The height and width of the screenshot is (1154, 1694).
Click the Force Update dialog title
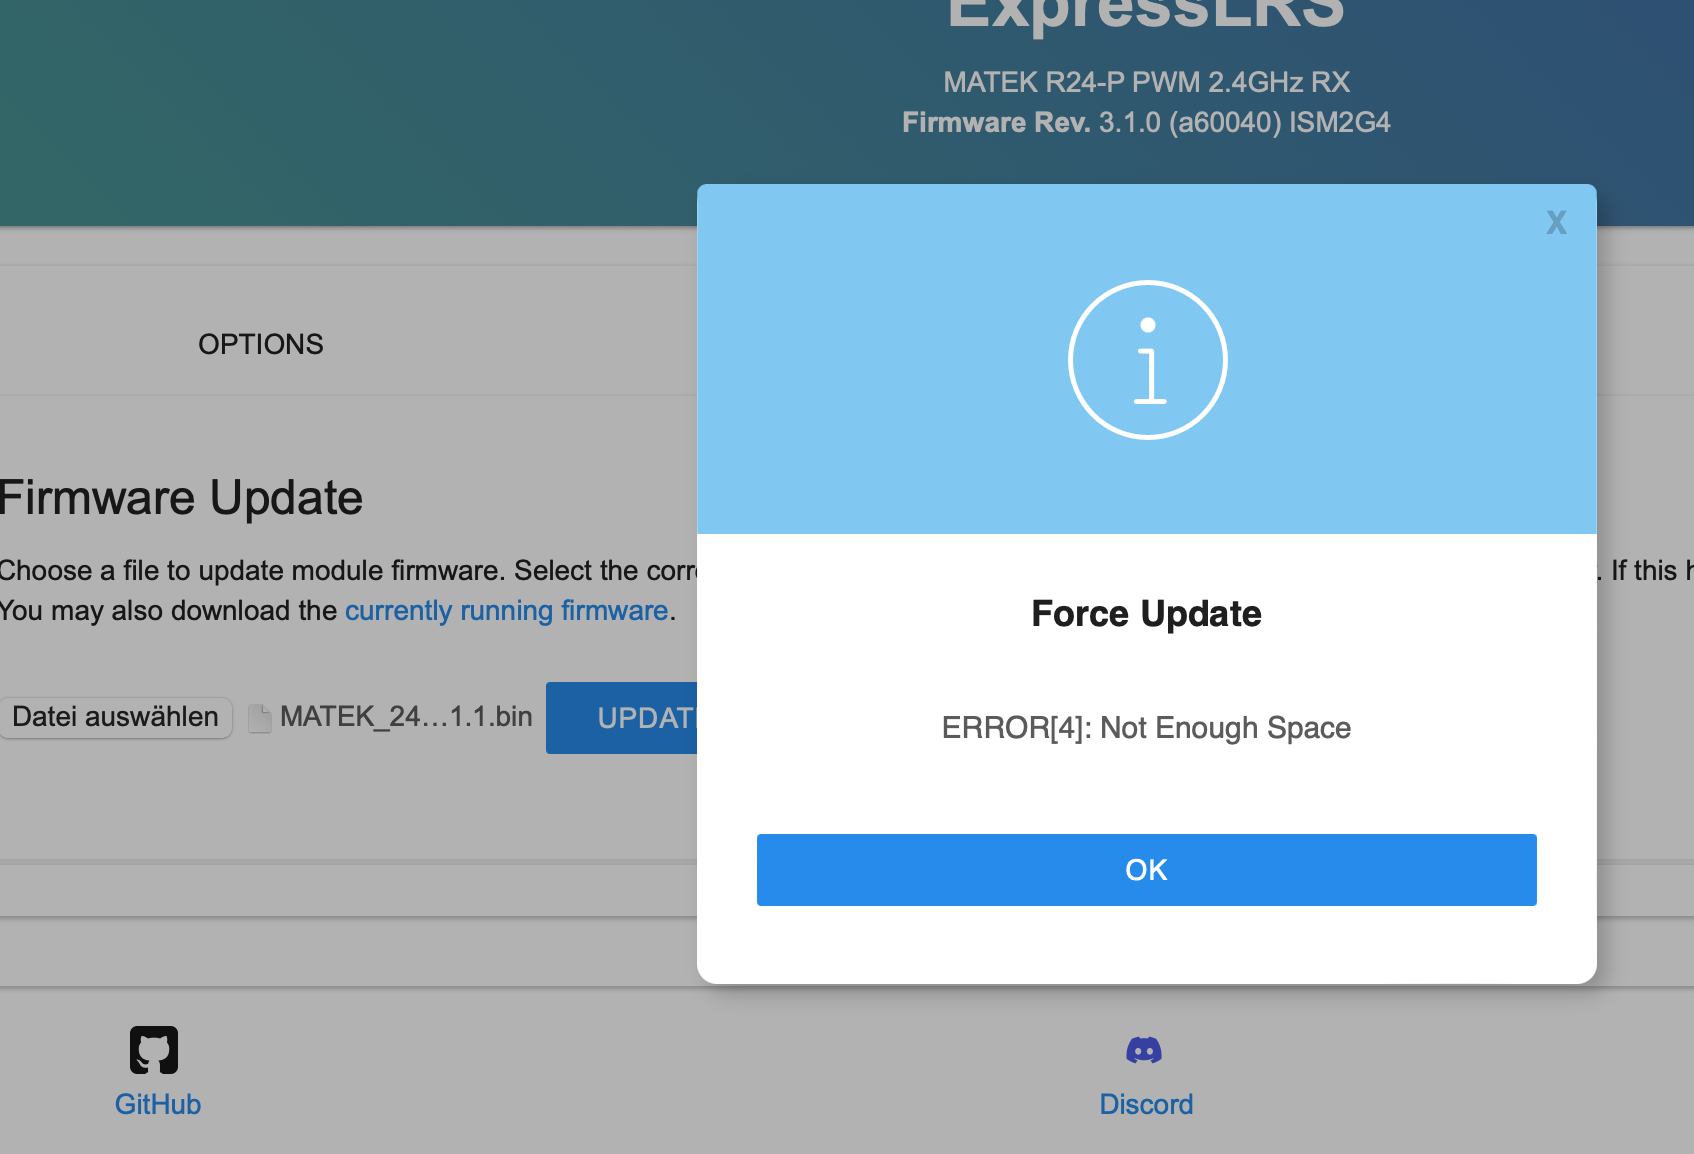coord(1146,613)
